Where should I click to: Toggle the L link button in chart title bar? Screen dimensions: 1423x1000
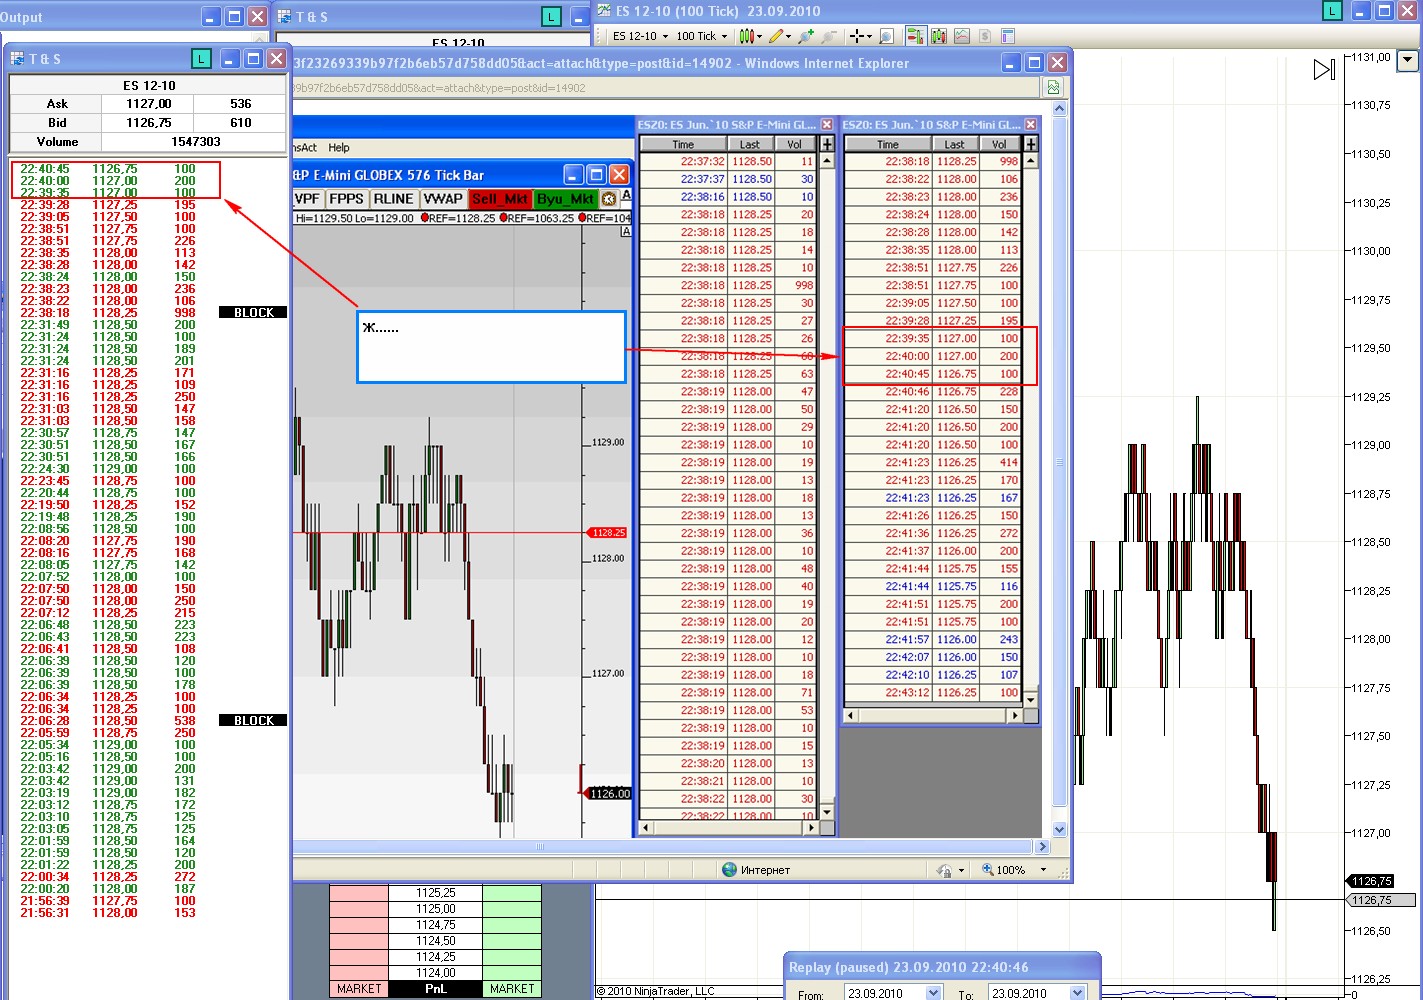[x=1331, y=11]
